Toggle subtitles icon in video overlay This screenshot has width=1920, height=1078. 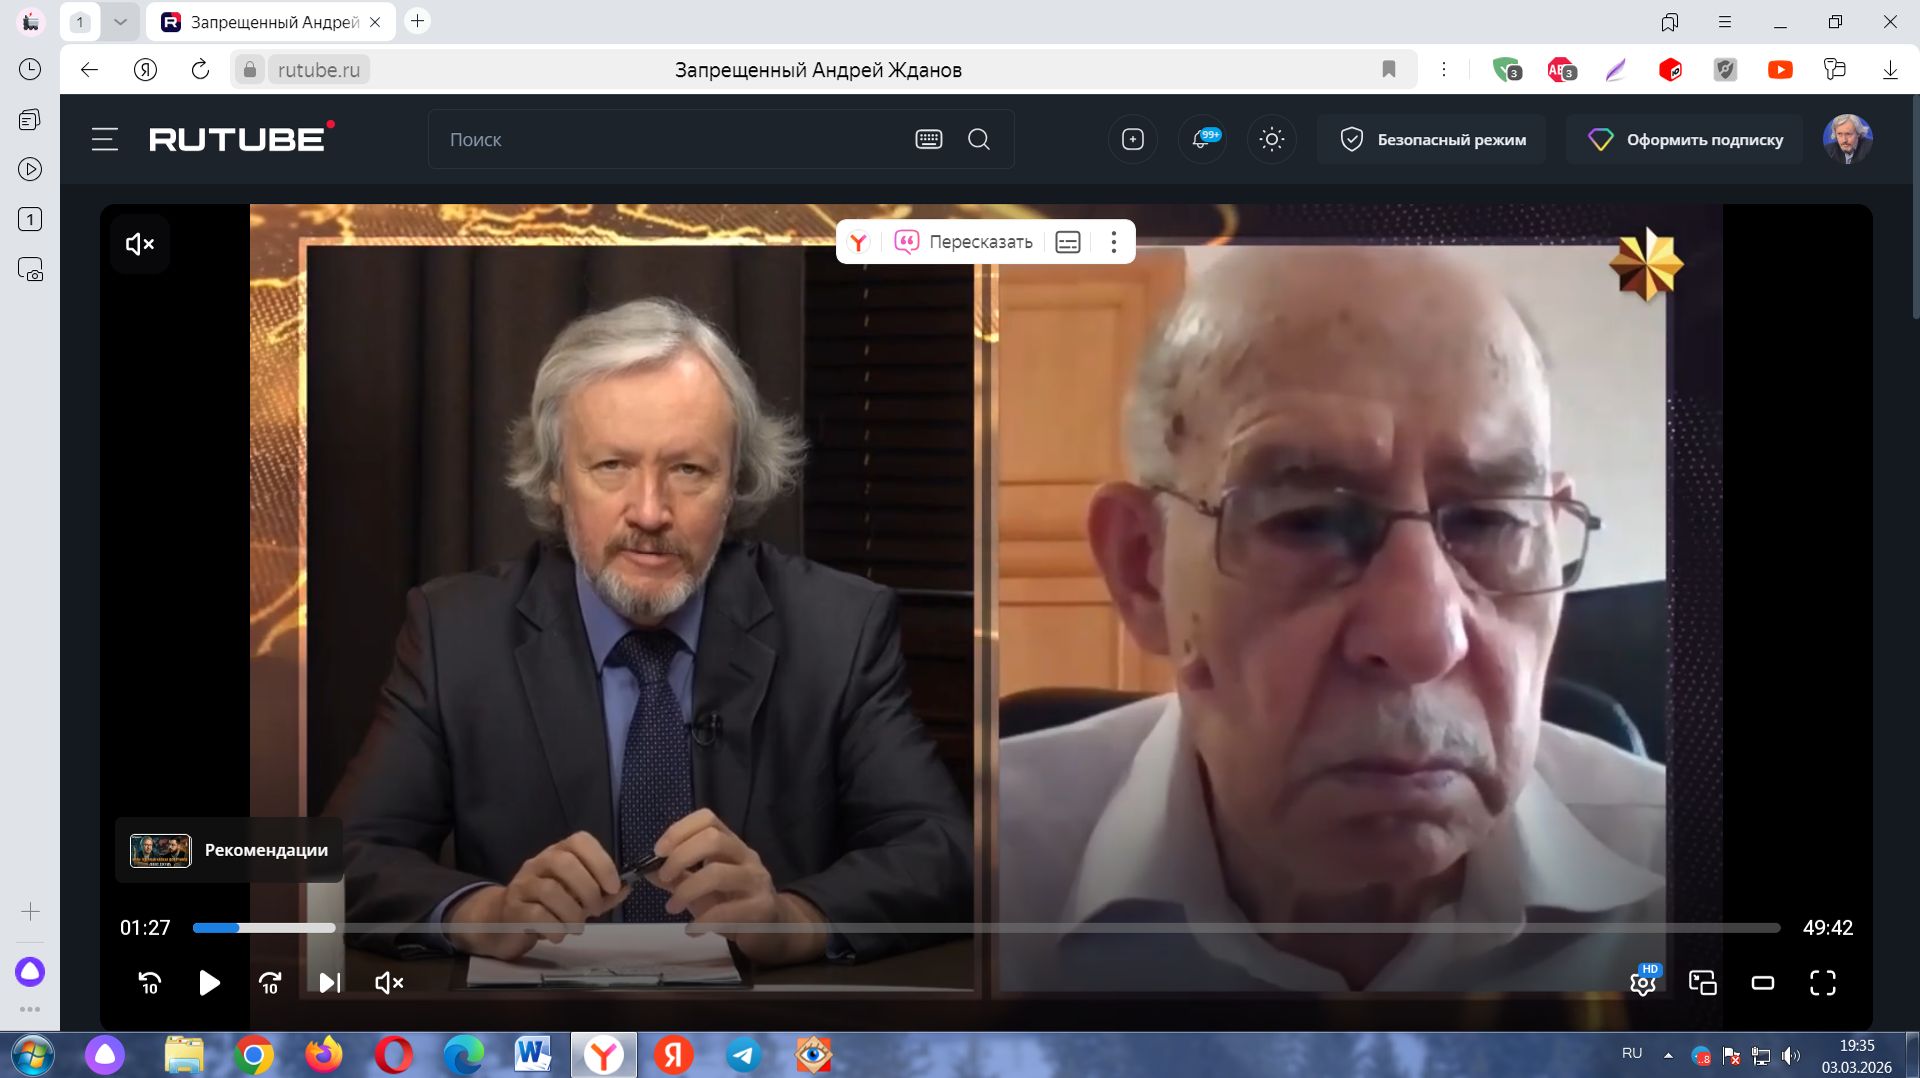tap(1068, 242)
